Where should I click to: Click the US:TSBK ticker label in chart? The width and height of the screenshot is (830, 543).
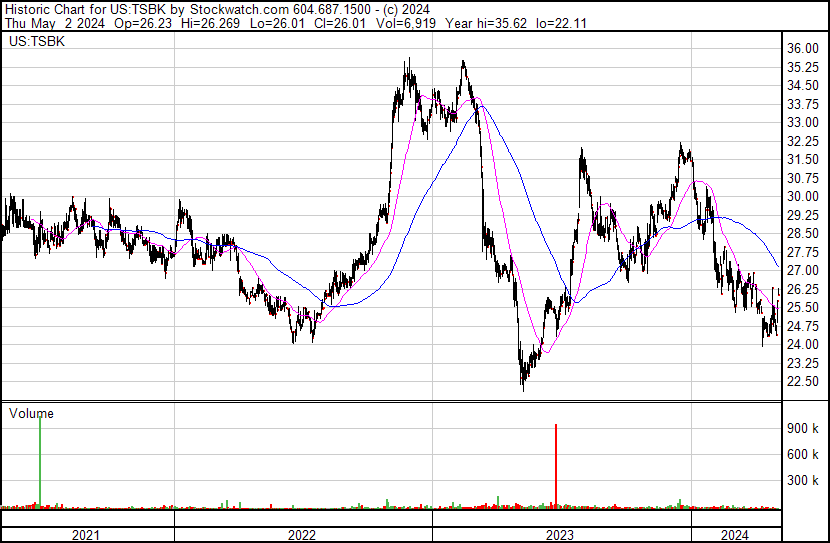[x=34, y=42]
